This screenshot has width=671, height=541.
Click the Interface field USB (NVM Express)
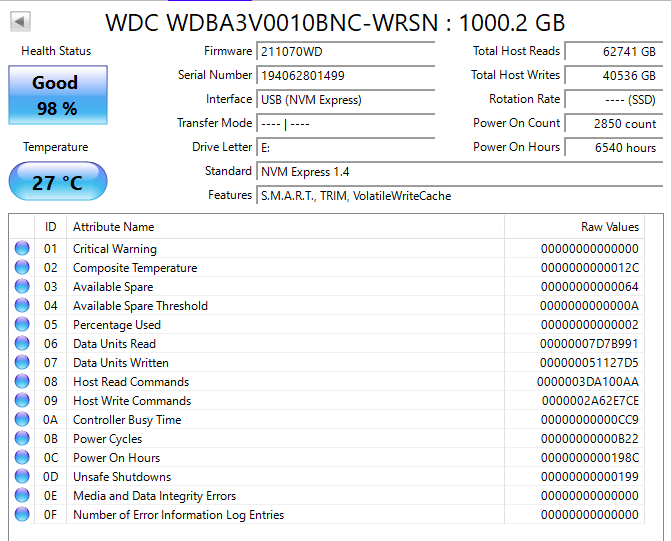pyautogui.click(x=346, y=99)
